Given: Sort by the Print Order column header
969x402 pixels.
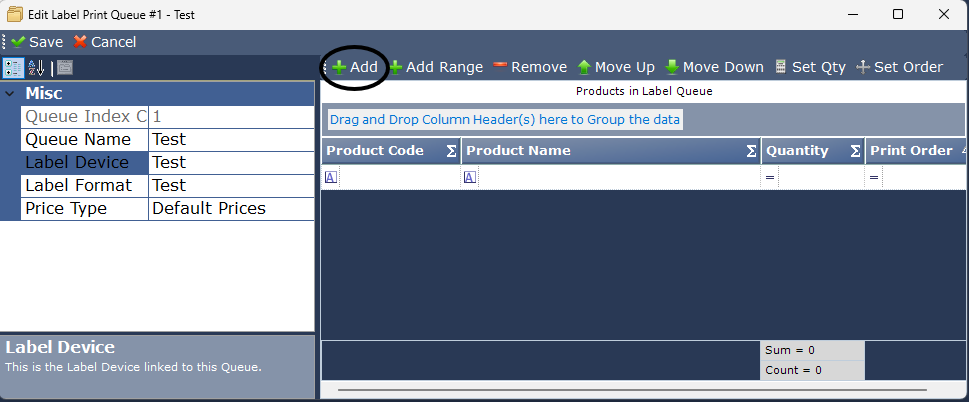Looking at the screenshot, I should click(x=910, y=151).
